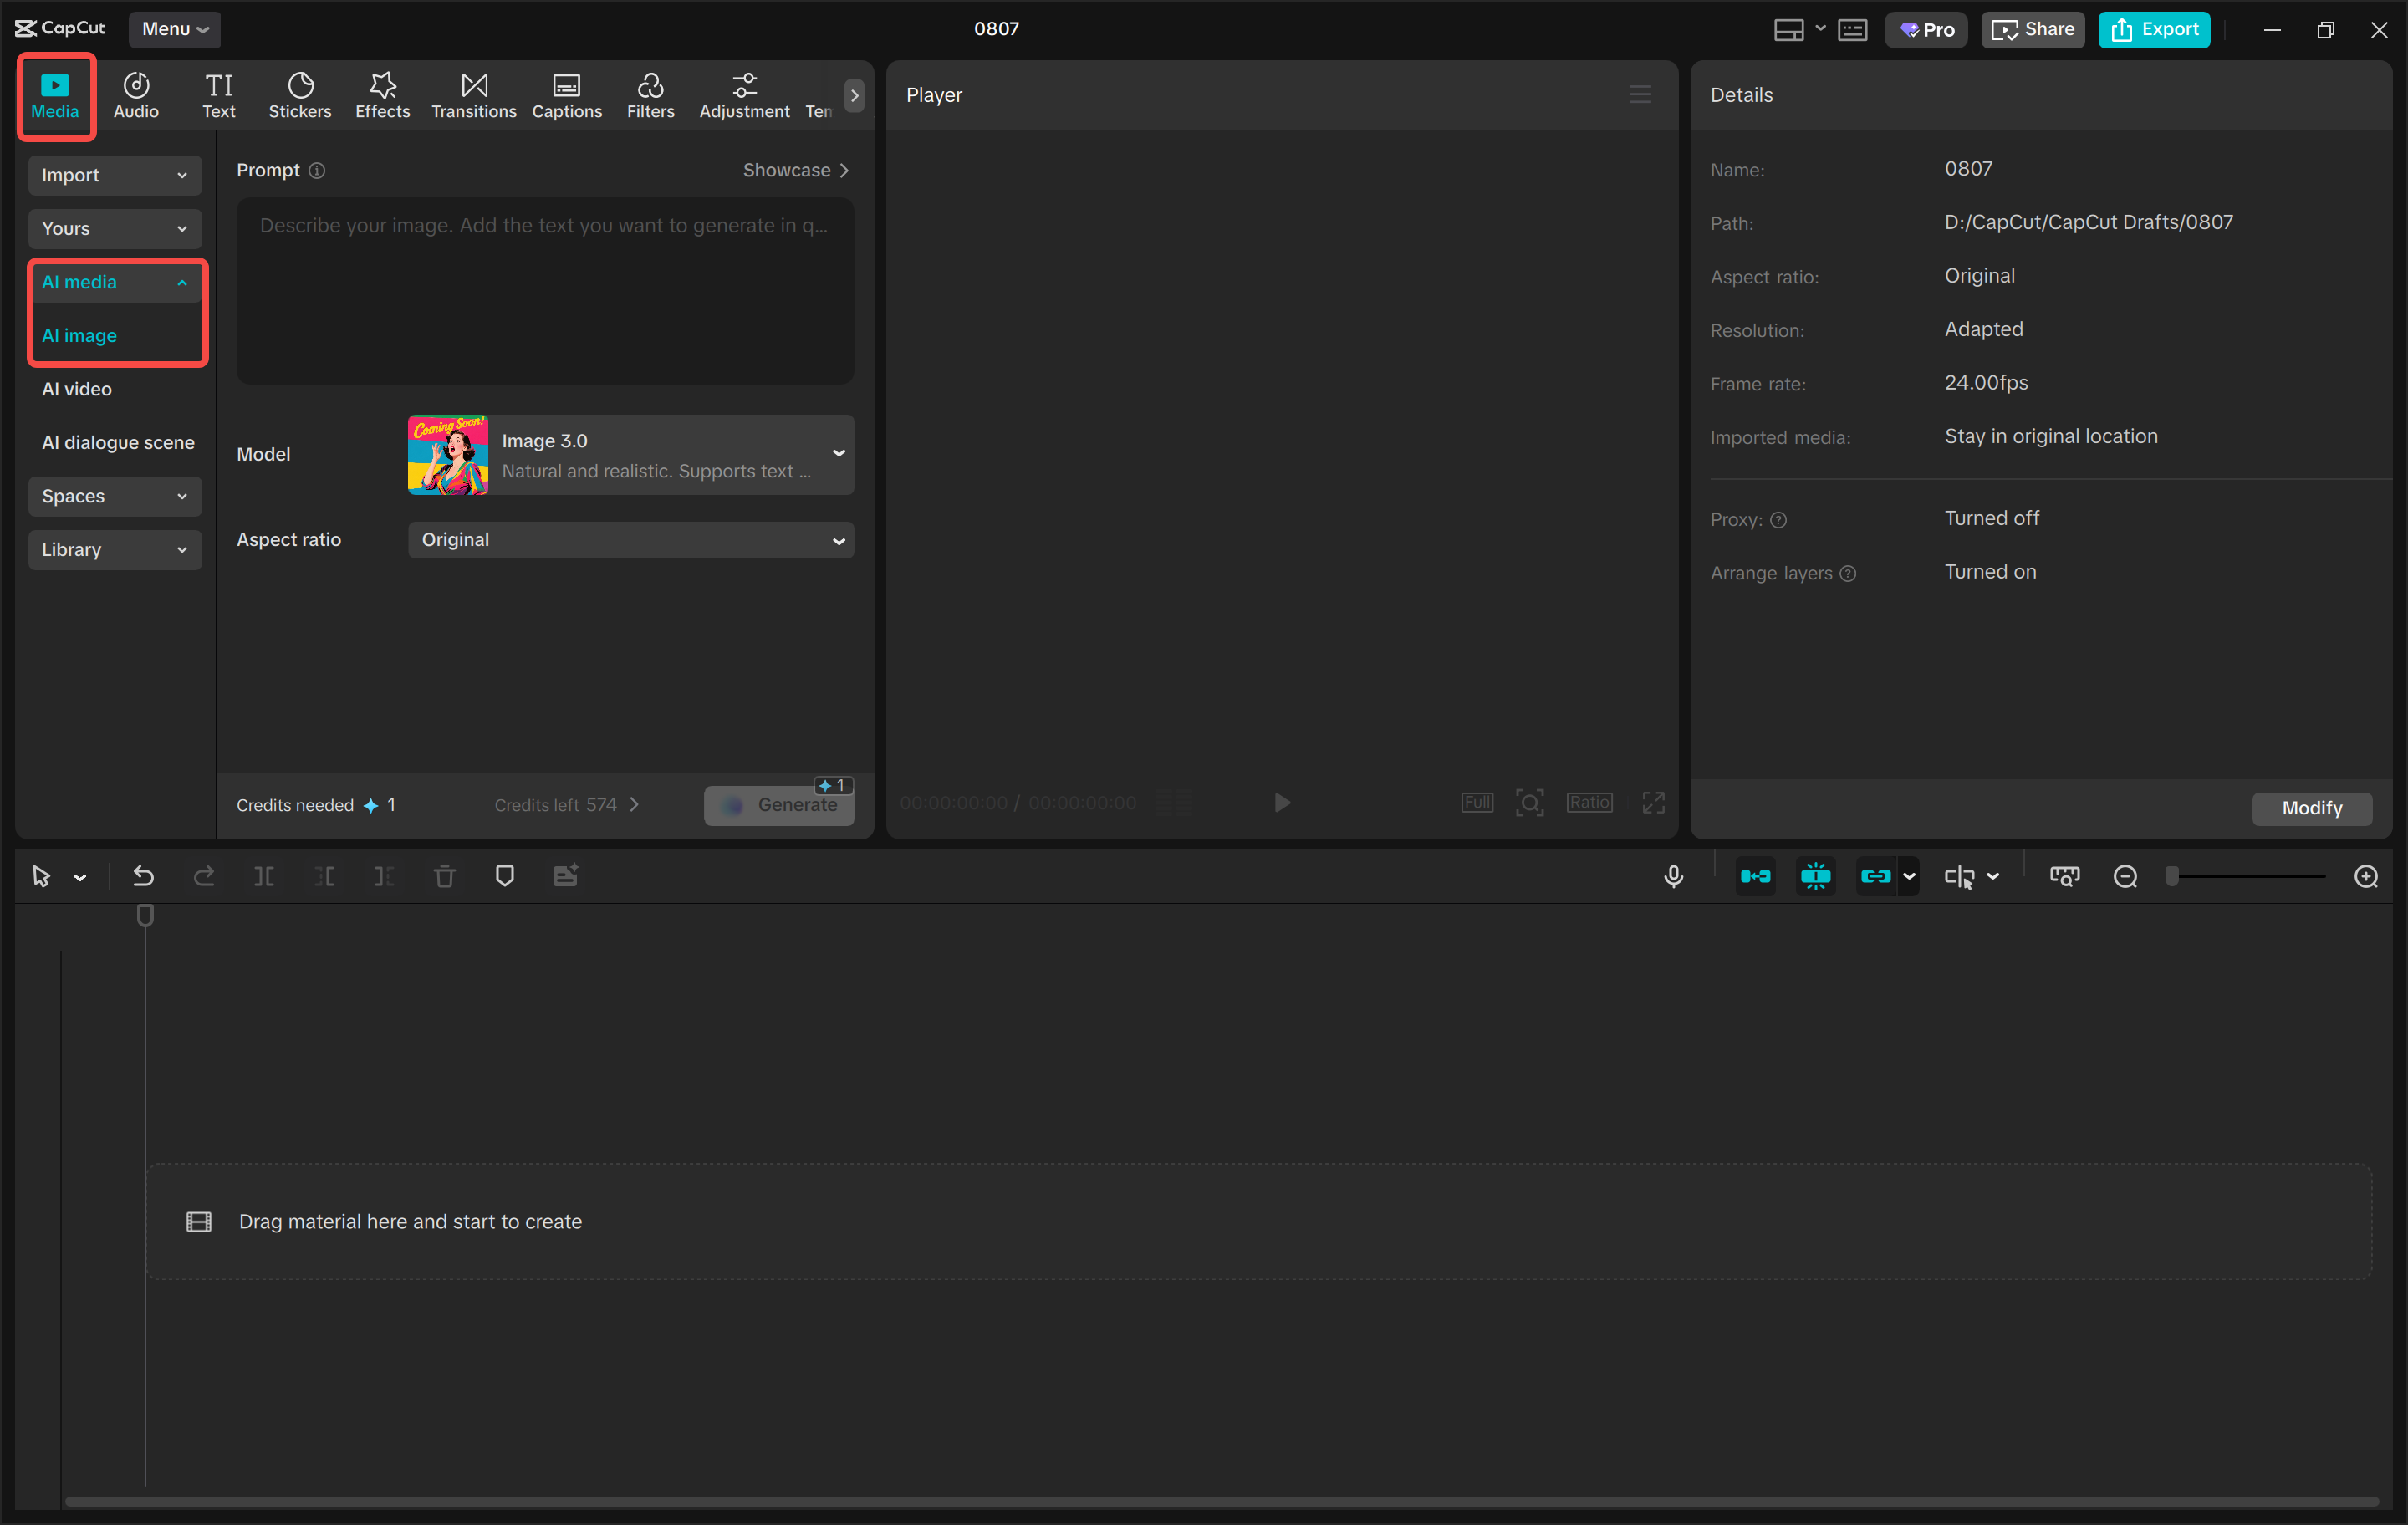Open the Showcase link above the prompt

pos(795,169)
